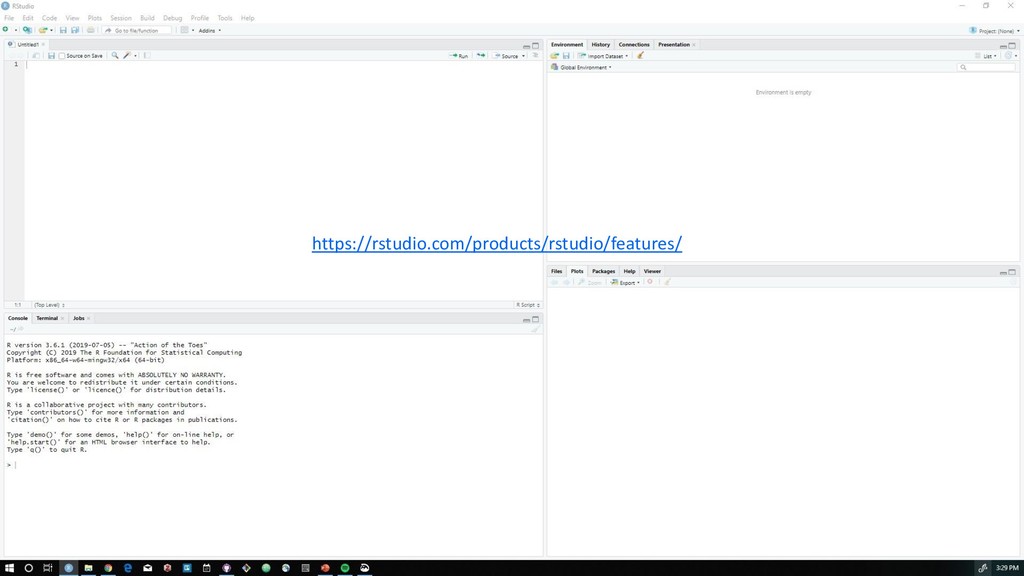Run the current line with Run button
Viewport: 1024px width, 576px height.
tap(459, 56)
